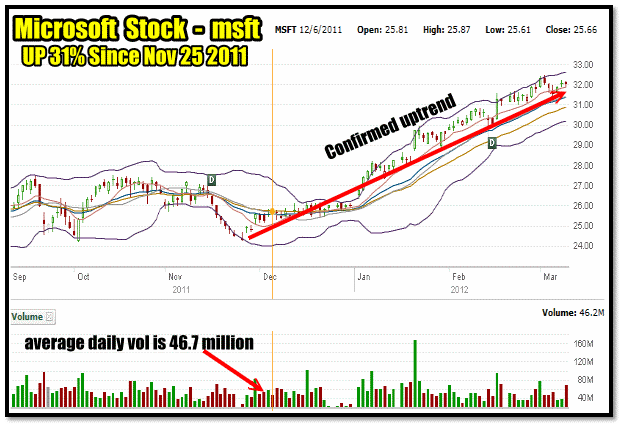Click the 120M volume axis label
The height and width of the screenshot is (428, 624).
click(583, 362)
